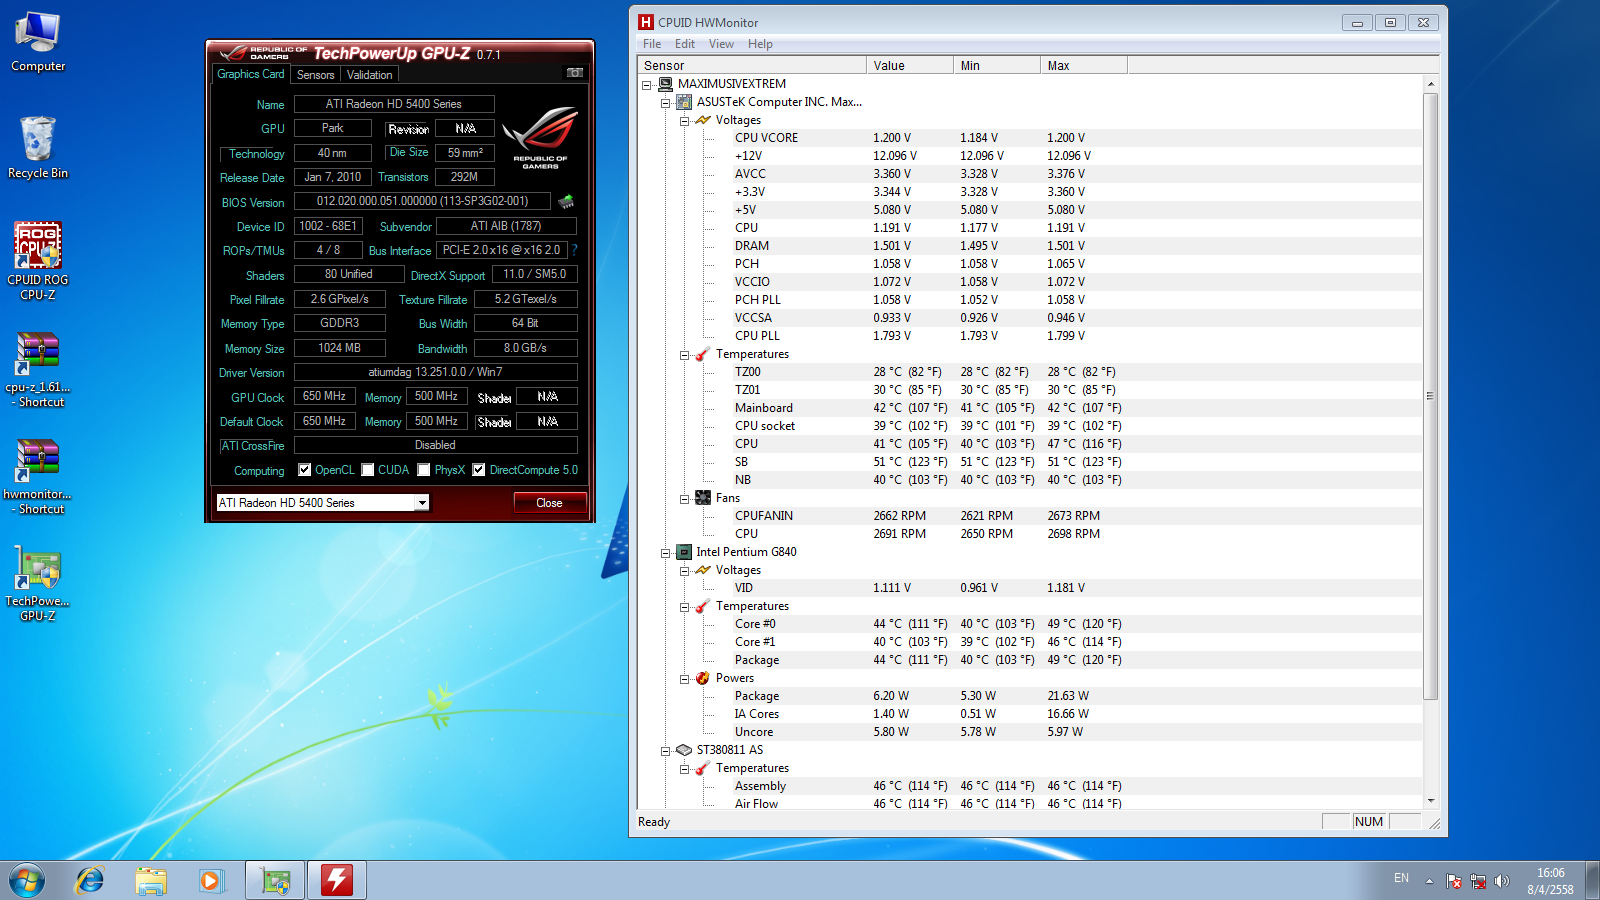1600x900 pixels.
Task: Click the Max column header
Action: (x=1084, y=66)
